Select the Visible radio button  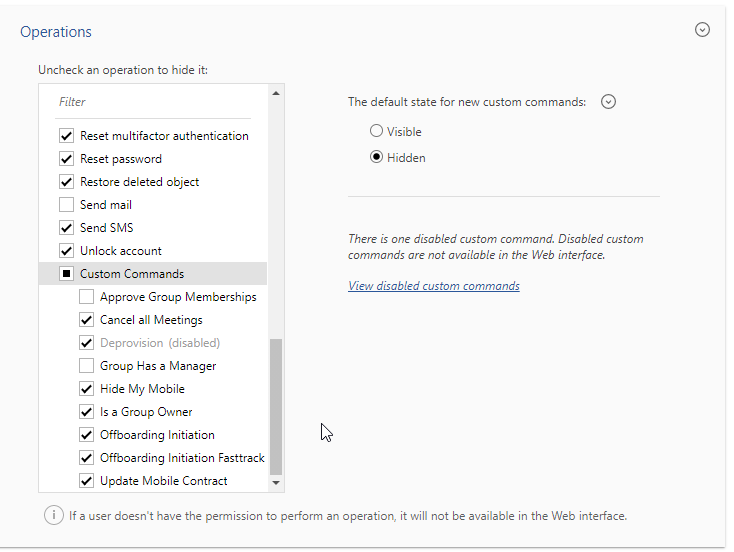point(376,131)
